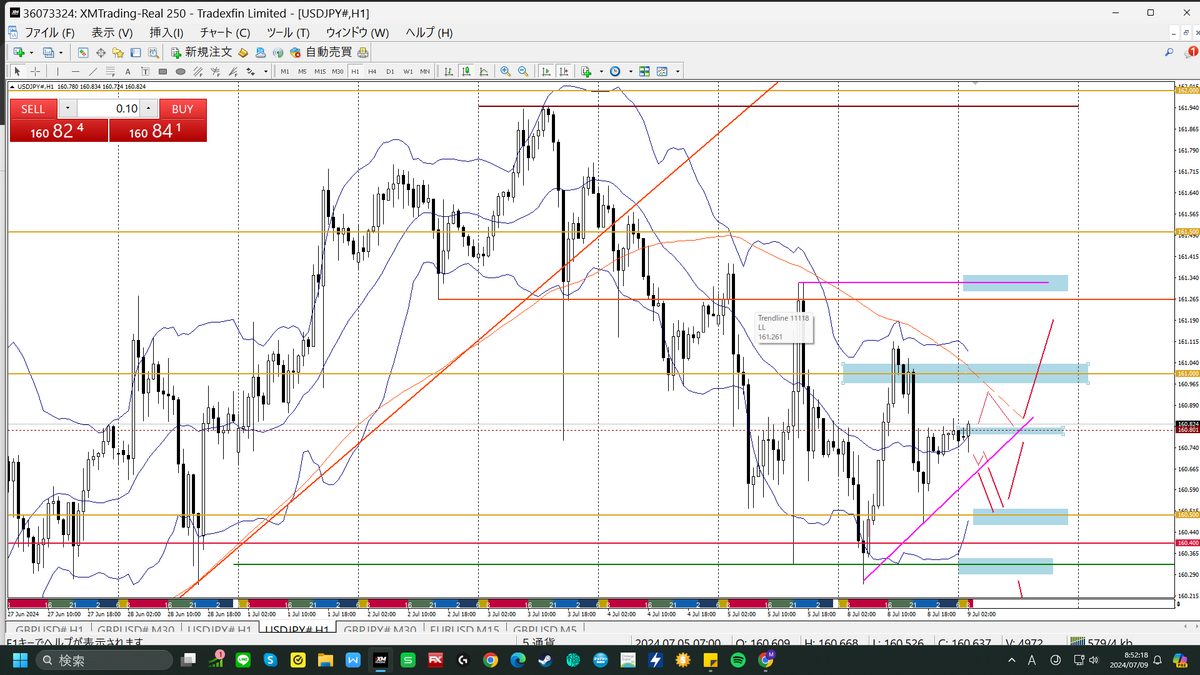Image resolution: width=1200 pixels, height=675 pixels.
Task: Click the lot volume field 0.10
Action: [x=108, y=108]
